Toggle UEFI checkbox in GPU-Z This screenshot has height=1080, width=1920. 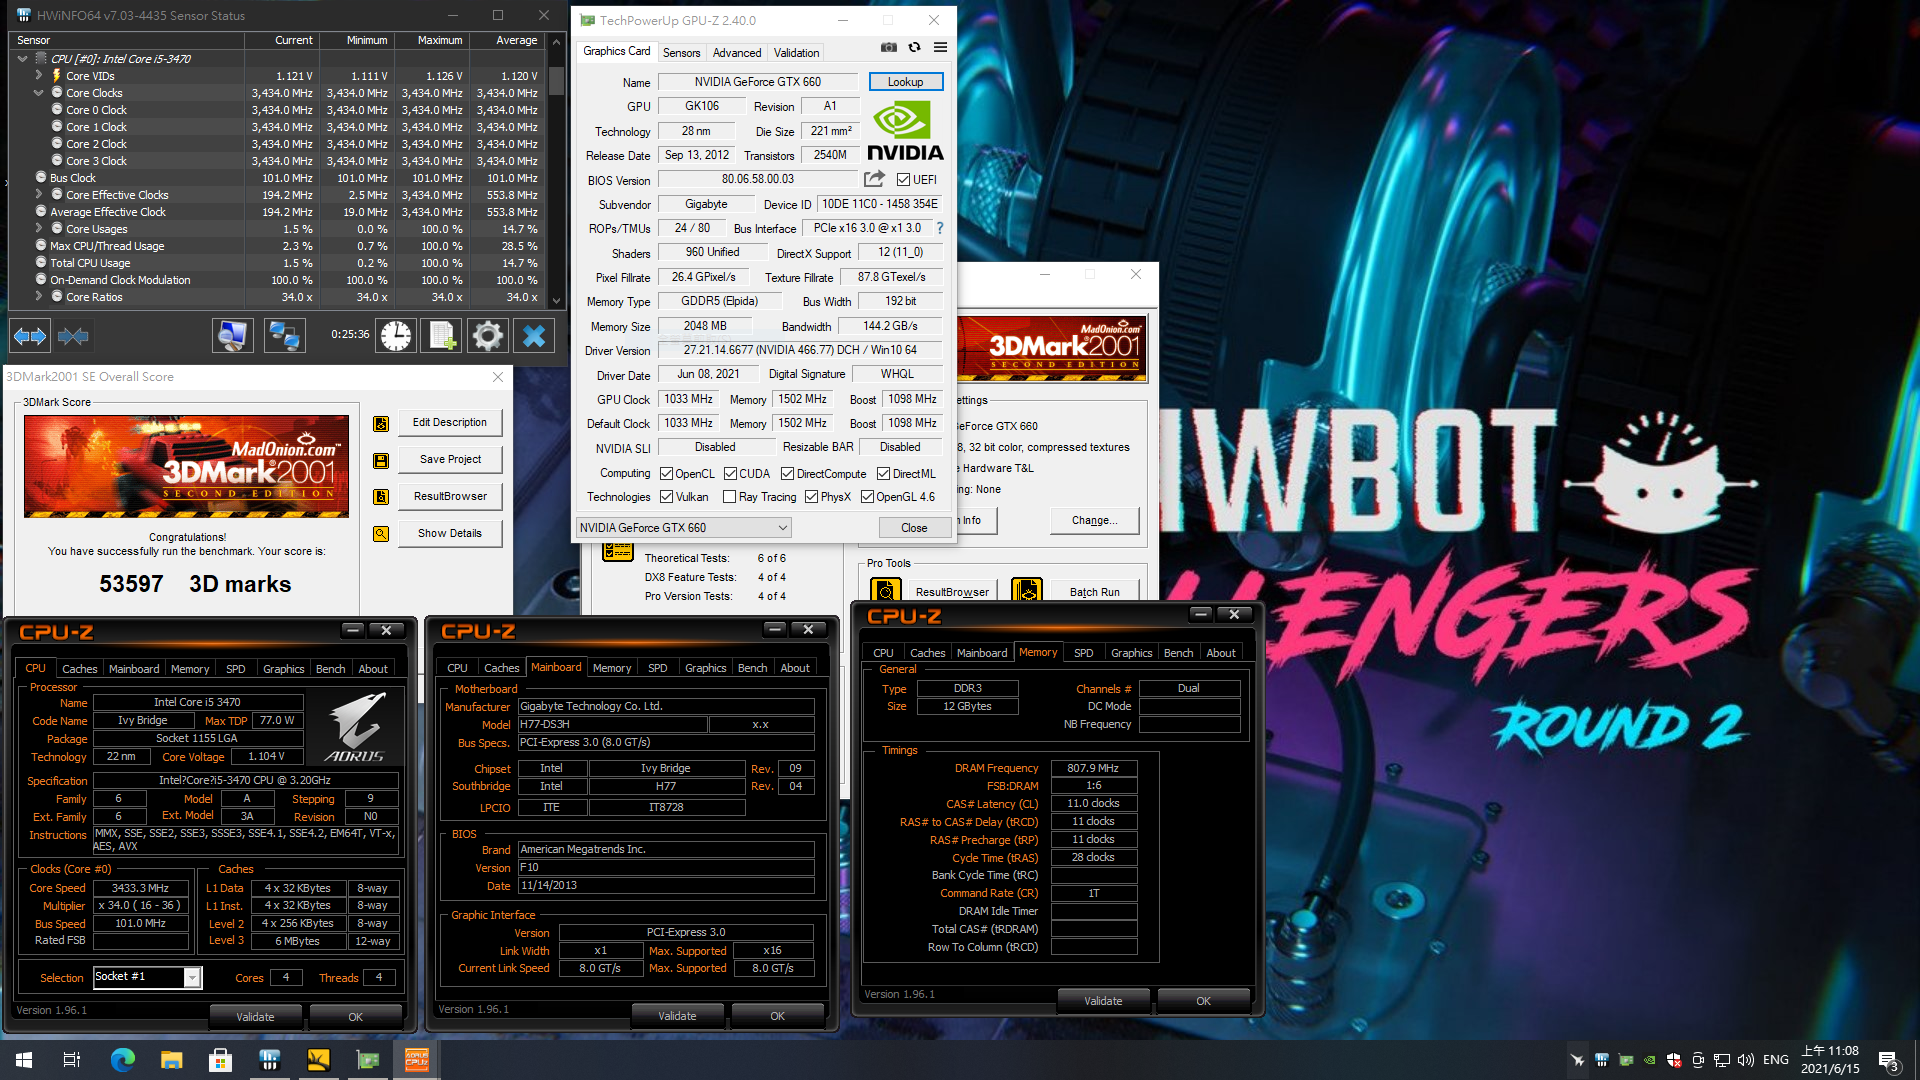pyautogui.click(x=904, y=180)
